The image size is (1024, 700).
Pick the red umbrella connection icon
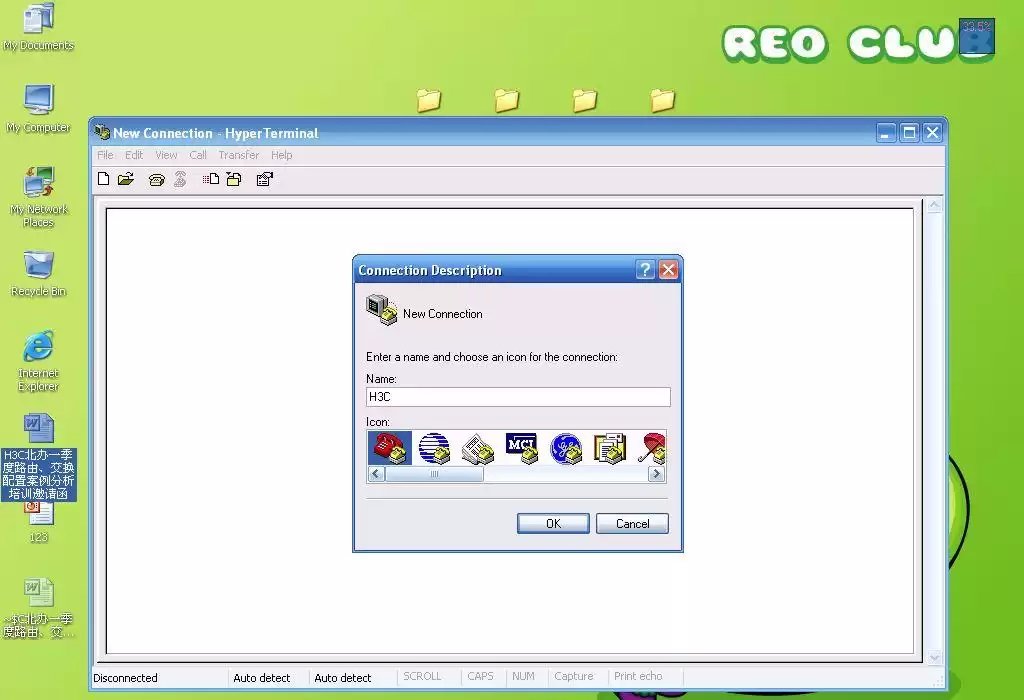tap(652, 448)
